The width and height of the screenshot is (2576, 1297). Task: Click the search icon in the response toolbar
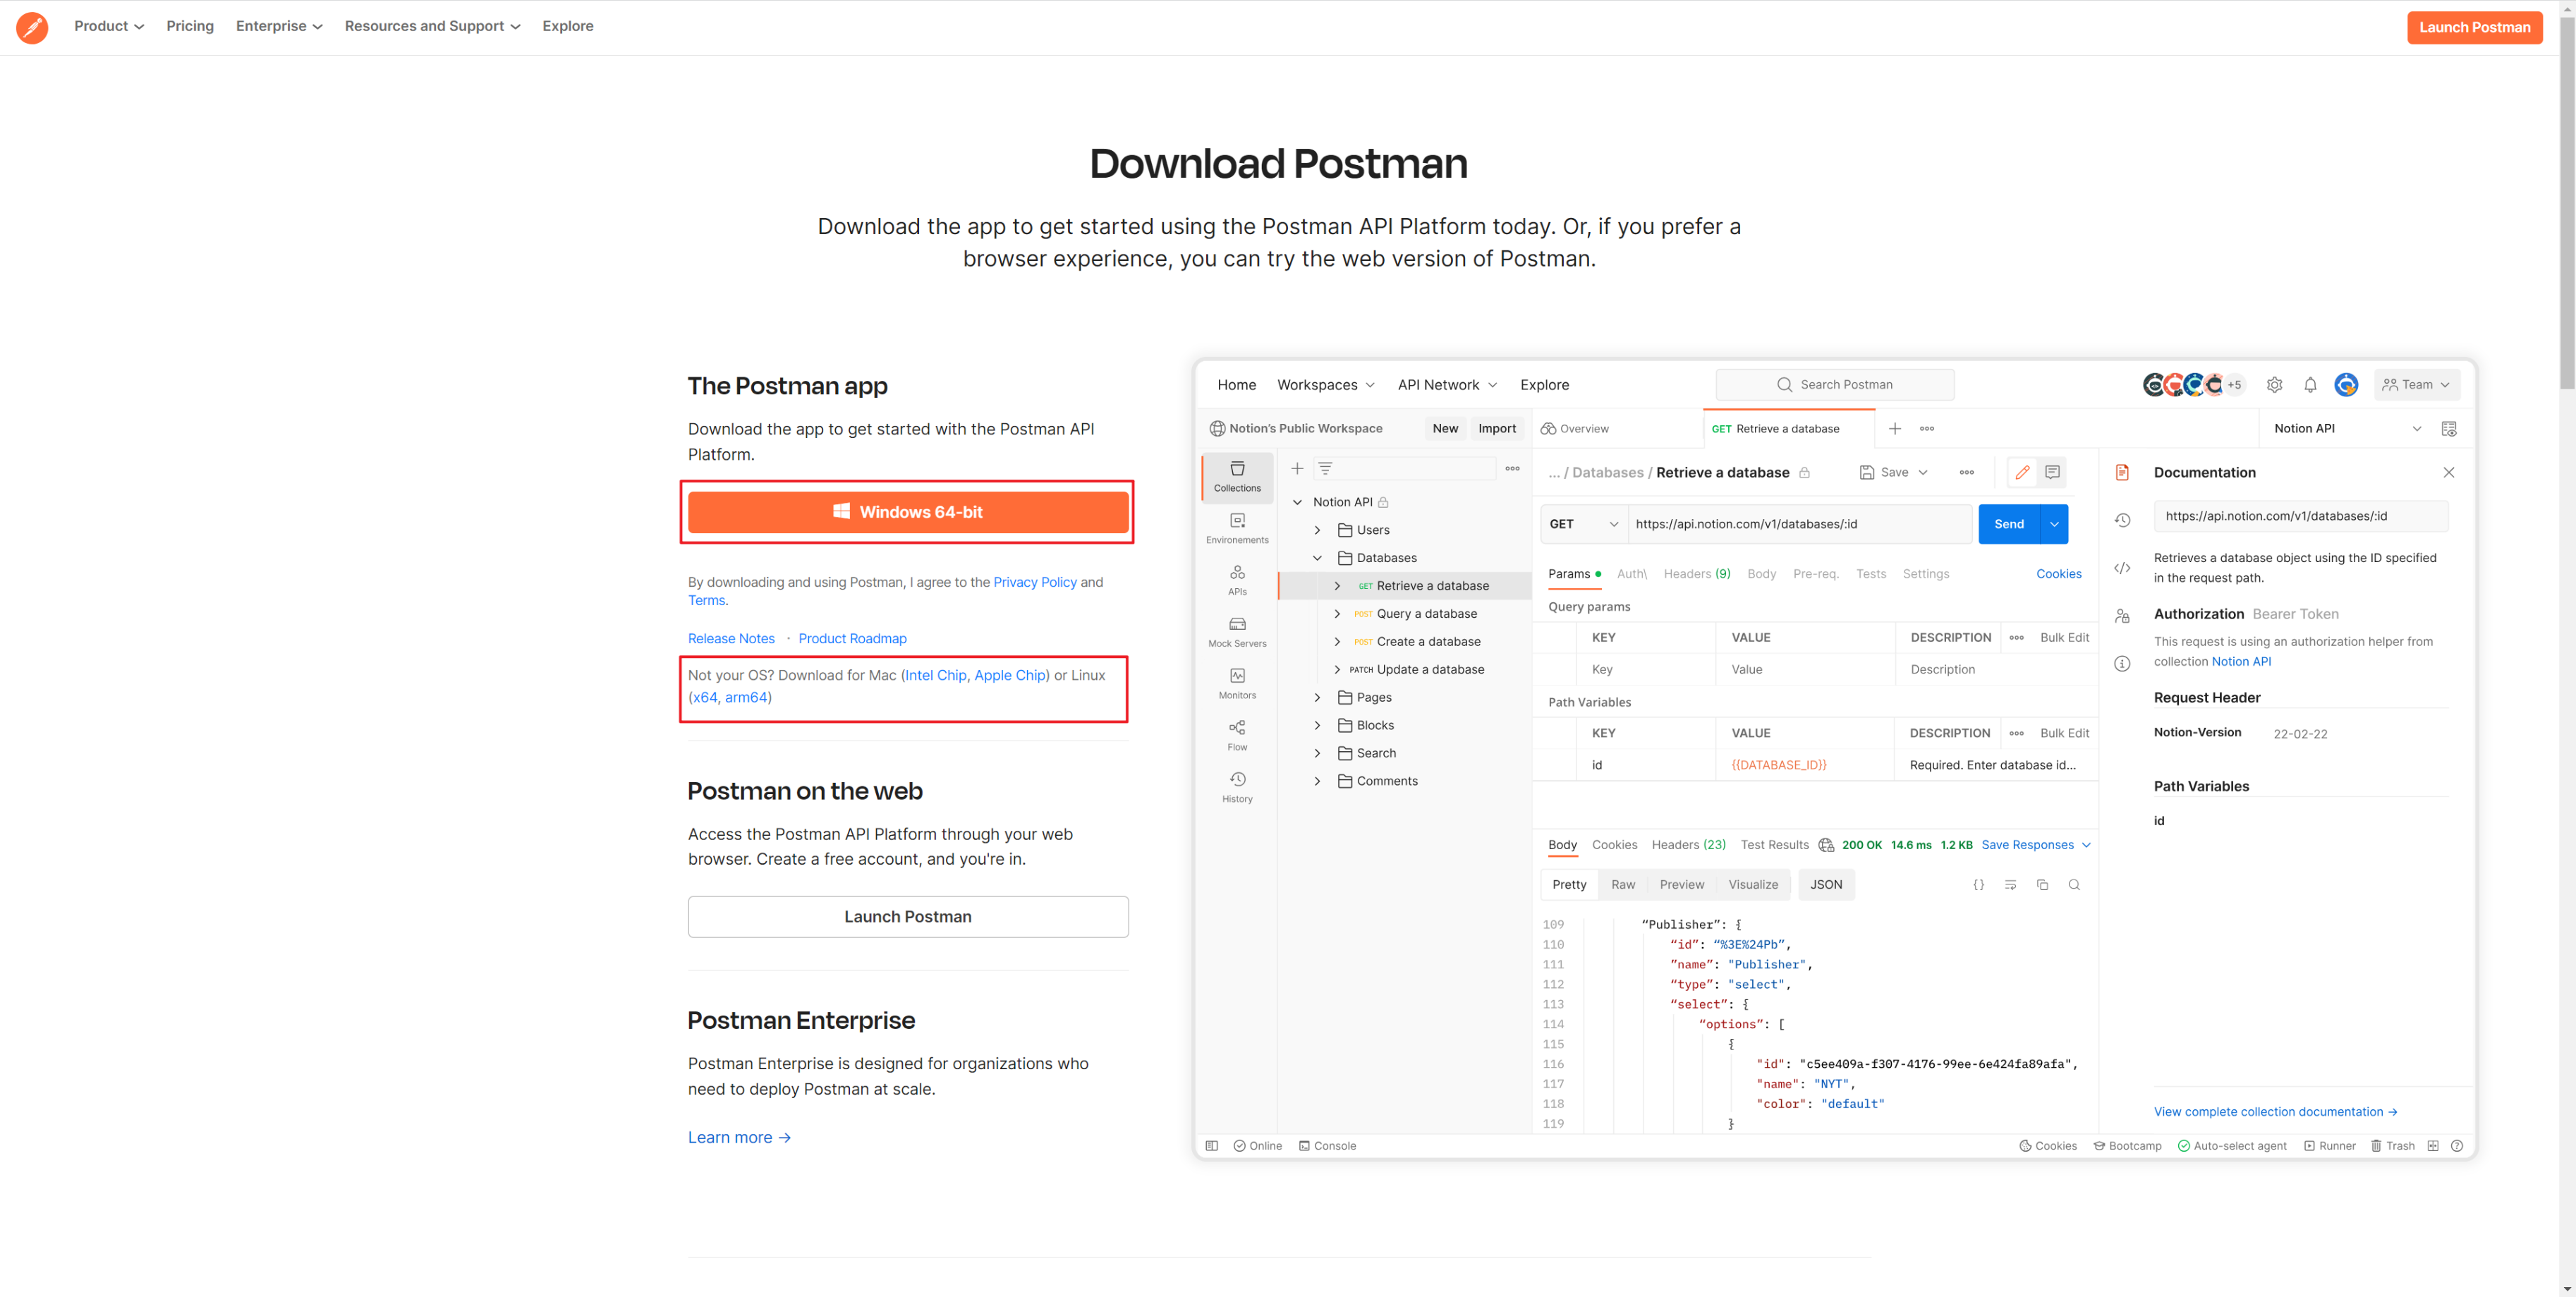tap(2074, 885)
